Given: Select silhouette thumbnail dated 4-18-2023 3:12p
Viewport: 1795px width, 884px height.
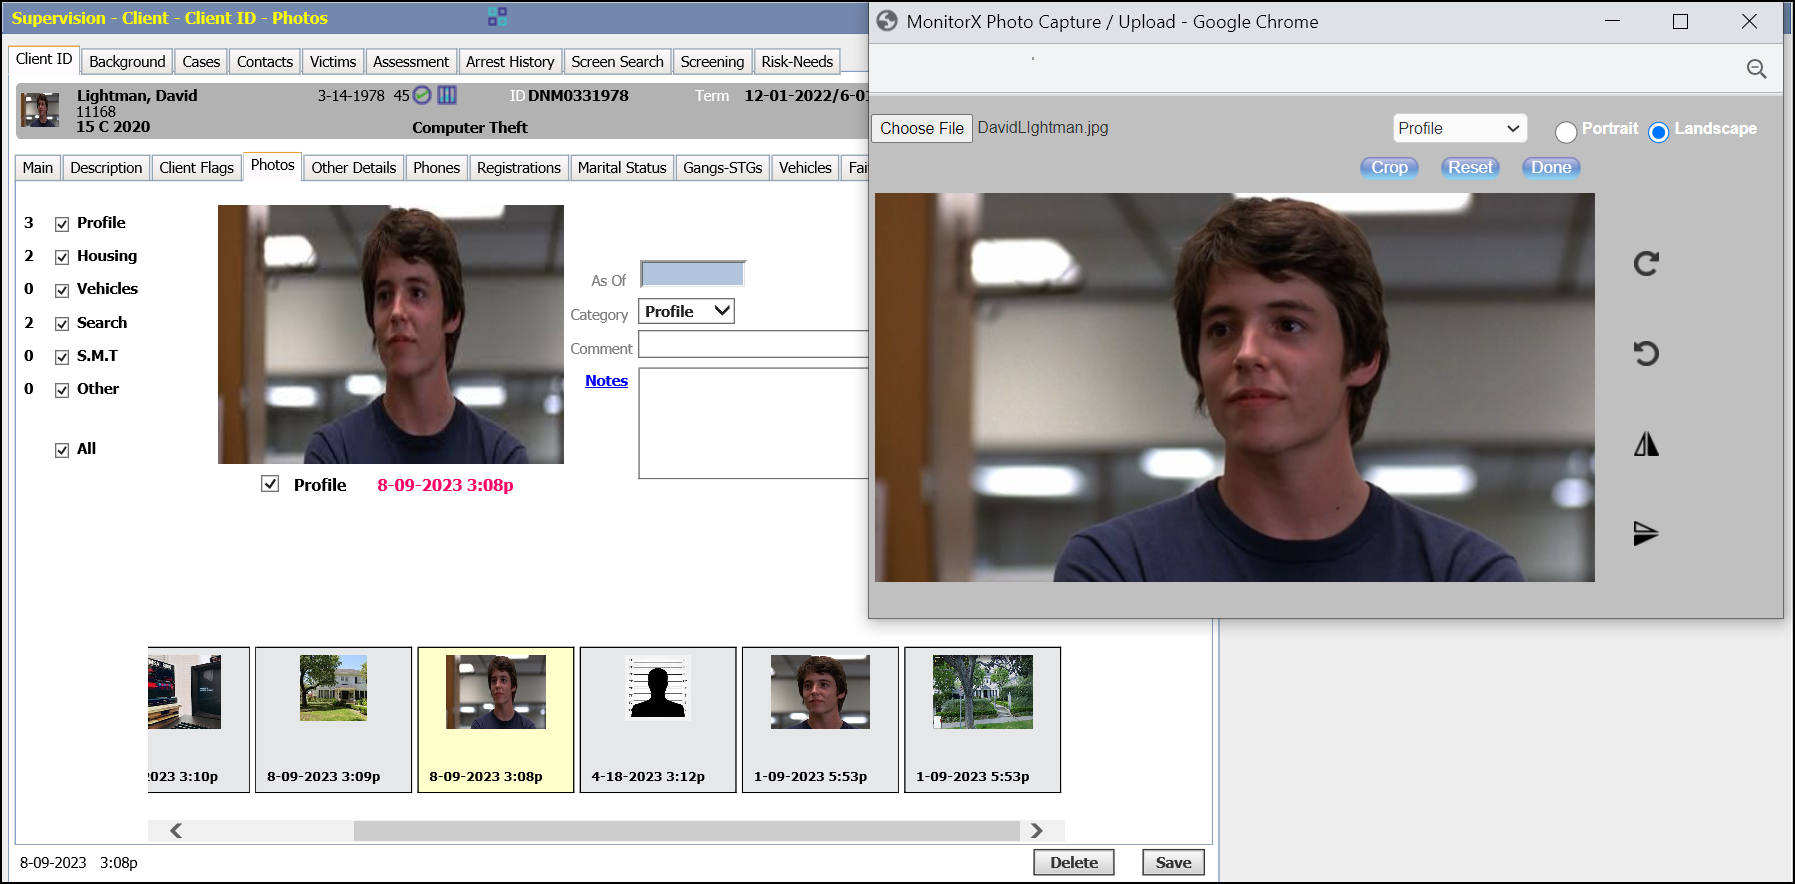Looking at the screenshot, I should pyautogui.click(x=658, y=719).
